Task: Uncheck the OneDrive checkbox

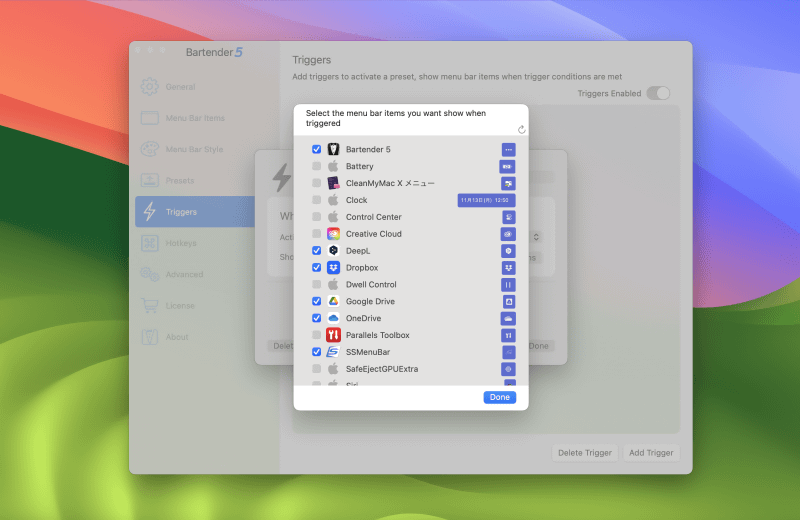Action: pyautogui.click(x=316, y=318)
